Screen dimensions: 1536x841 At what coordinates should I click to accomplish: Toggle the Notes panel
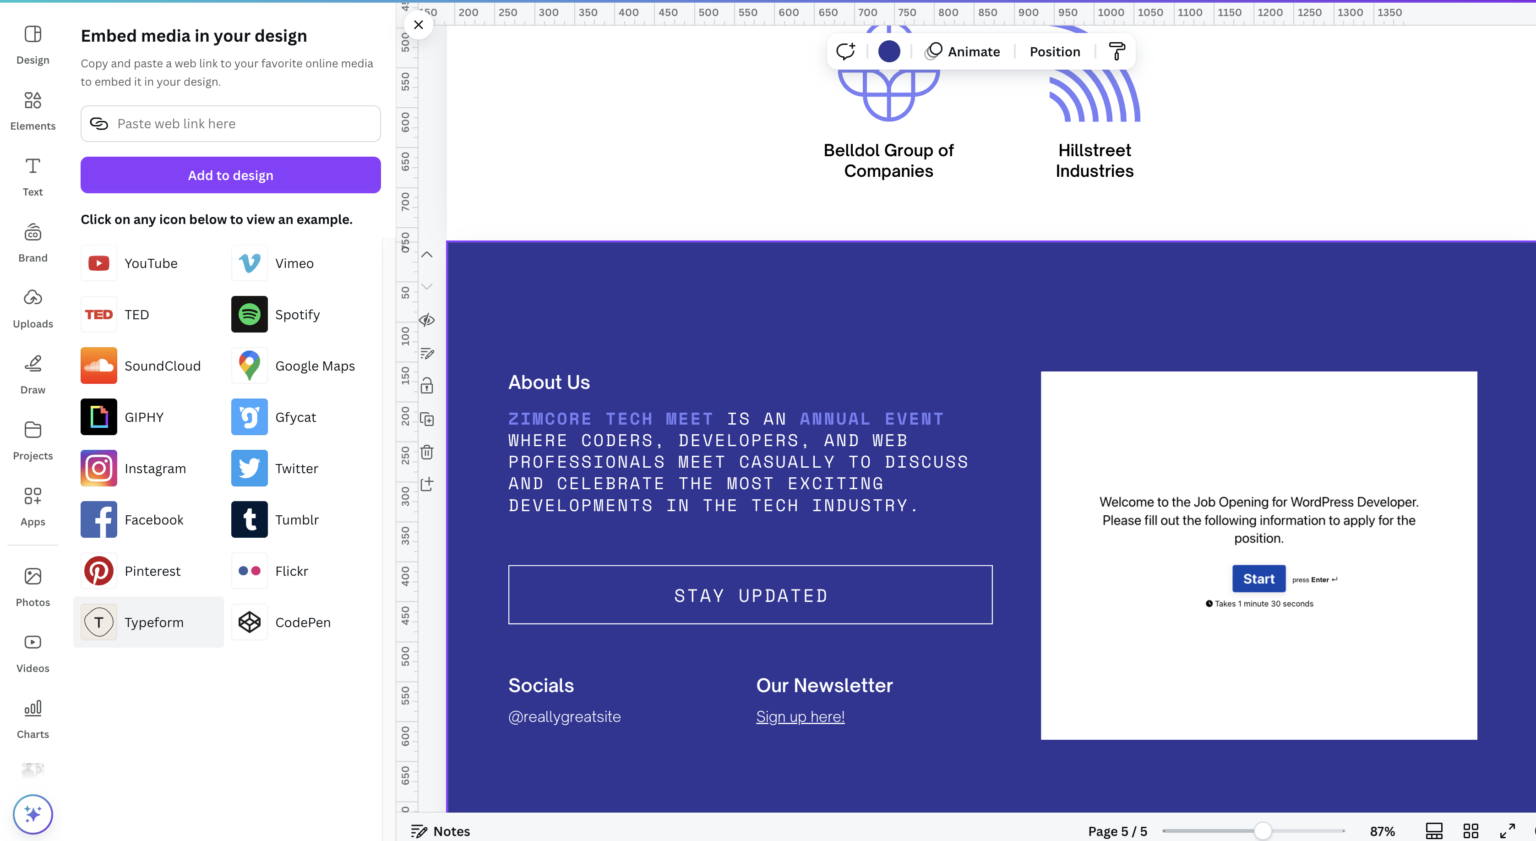point(441,831)
